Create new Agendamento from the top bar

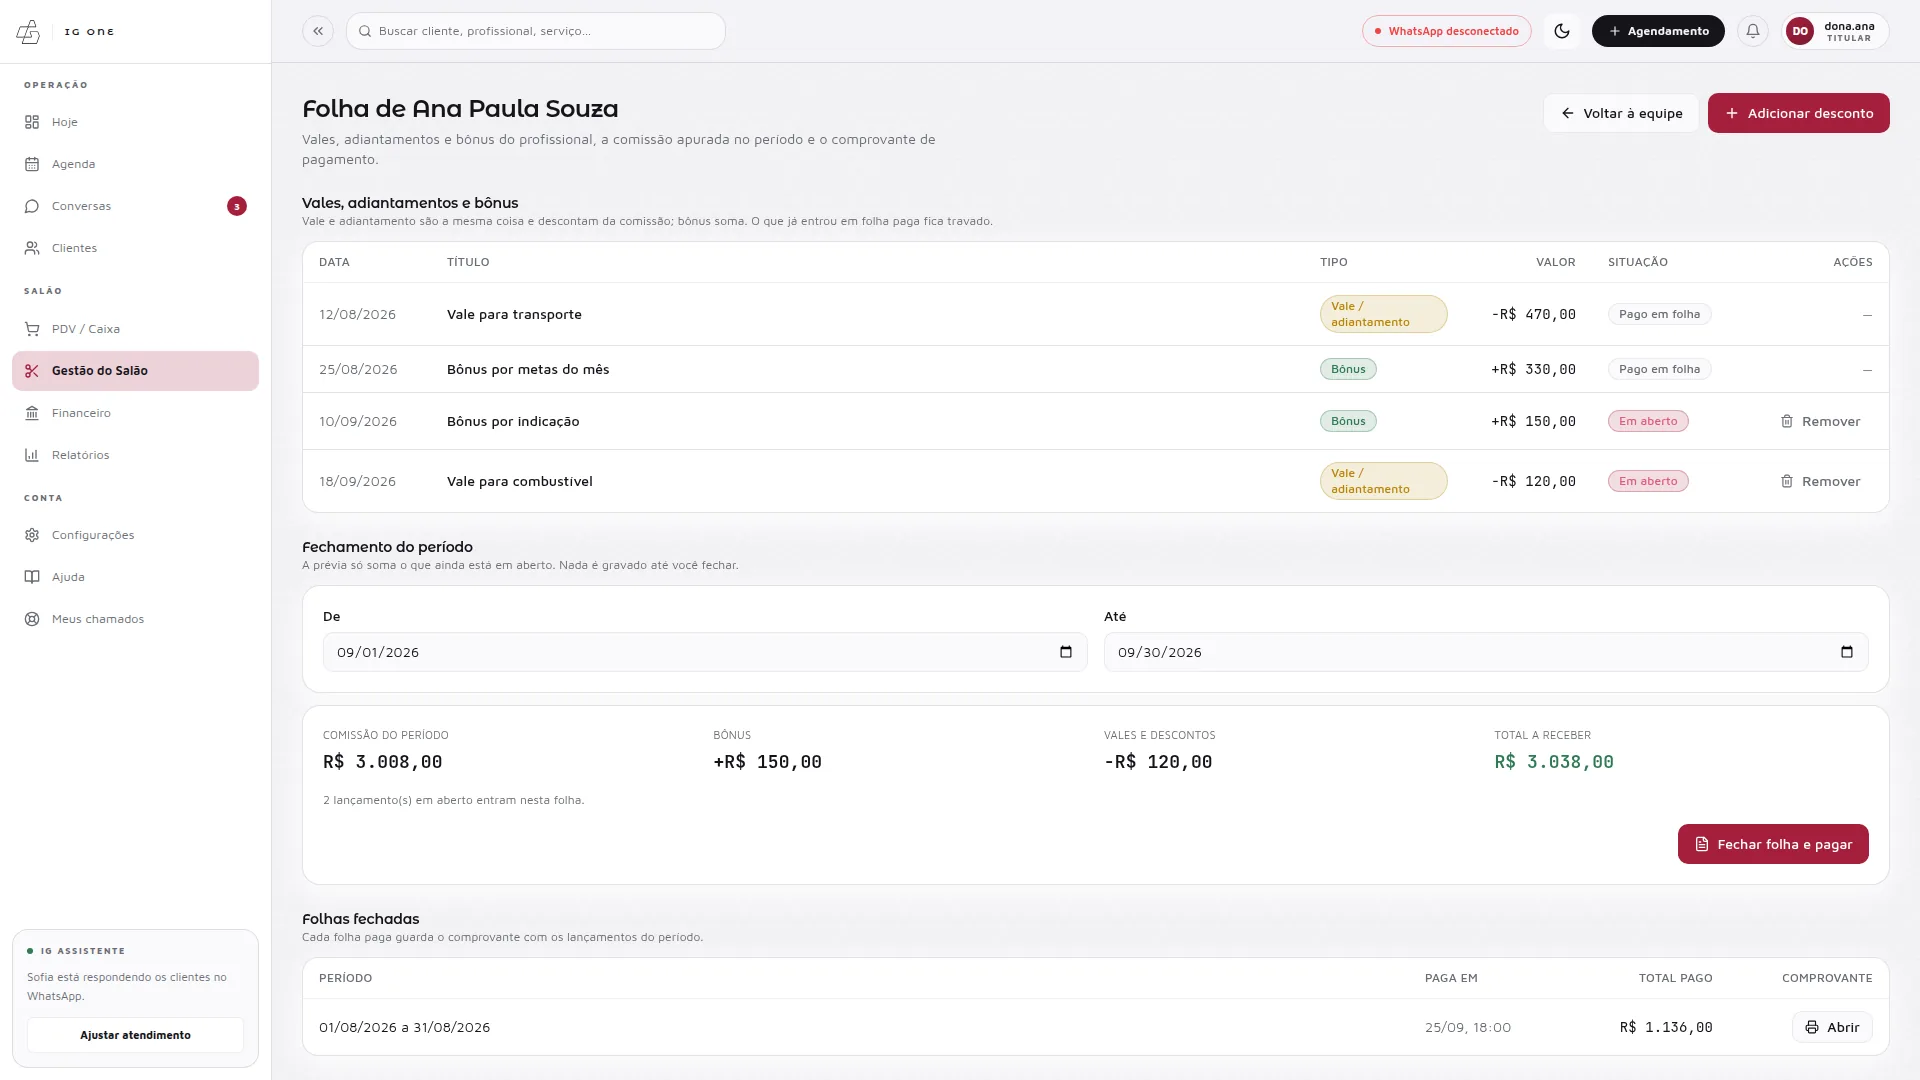[1658, 31]
